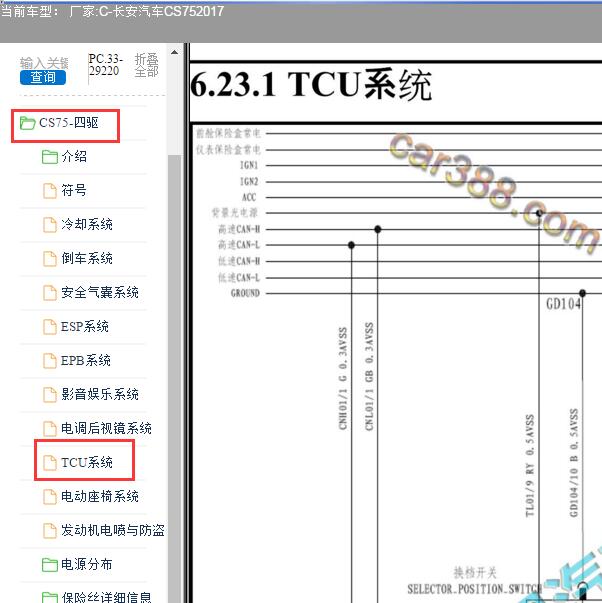602x603 pixels.
Task: Click the GD104 ground label
Action: click(x=563, y=304)
